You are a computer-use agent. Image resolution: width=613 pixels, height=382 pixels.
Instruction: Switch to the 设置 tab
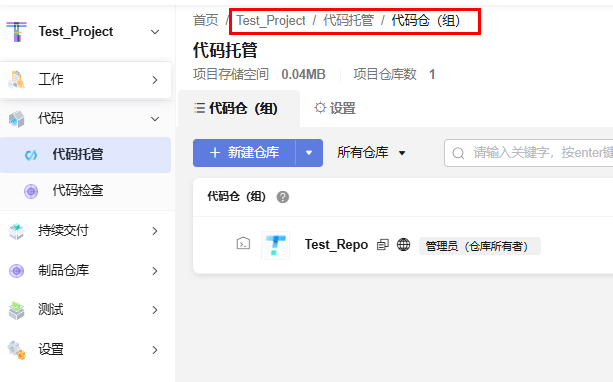pyautogui.click(x=335, y=108)
